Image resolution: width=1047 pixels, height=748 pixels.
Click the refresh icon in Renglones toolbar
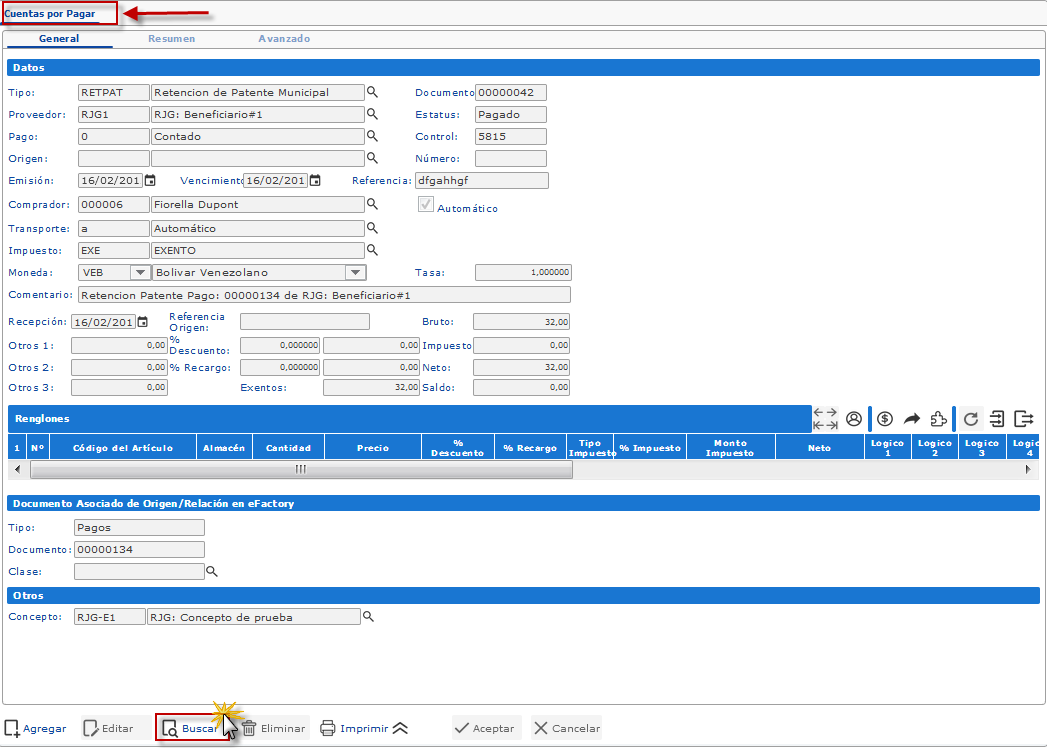tap(971, 419)
